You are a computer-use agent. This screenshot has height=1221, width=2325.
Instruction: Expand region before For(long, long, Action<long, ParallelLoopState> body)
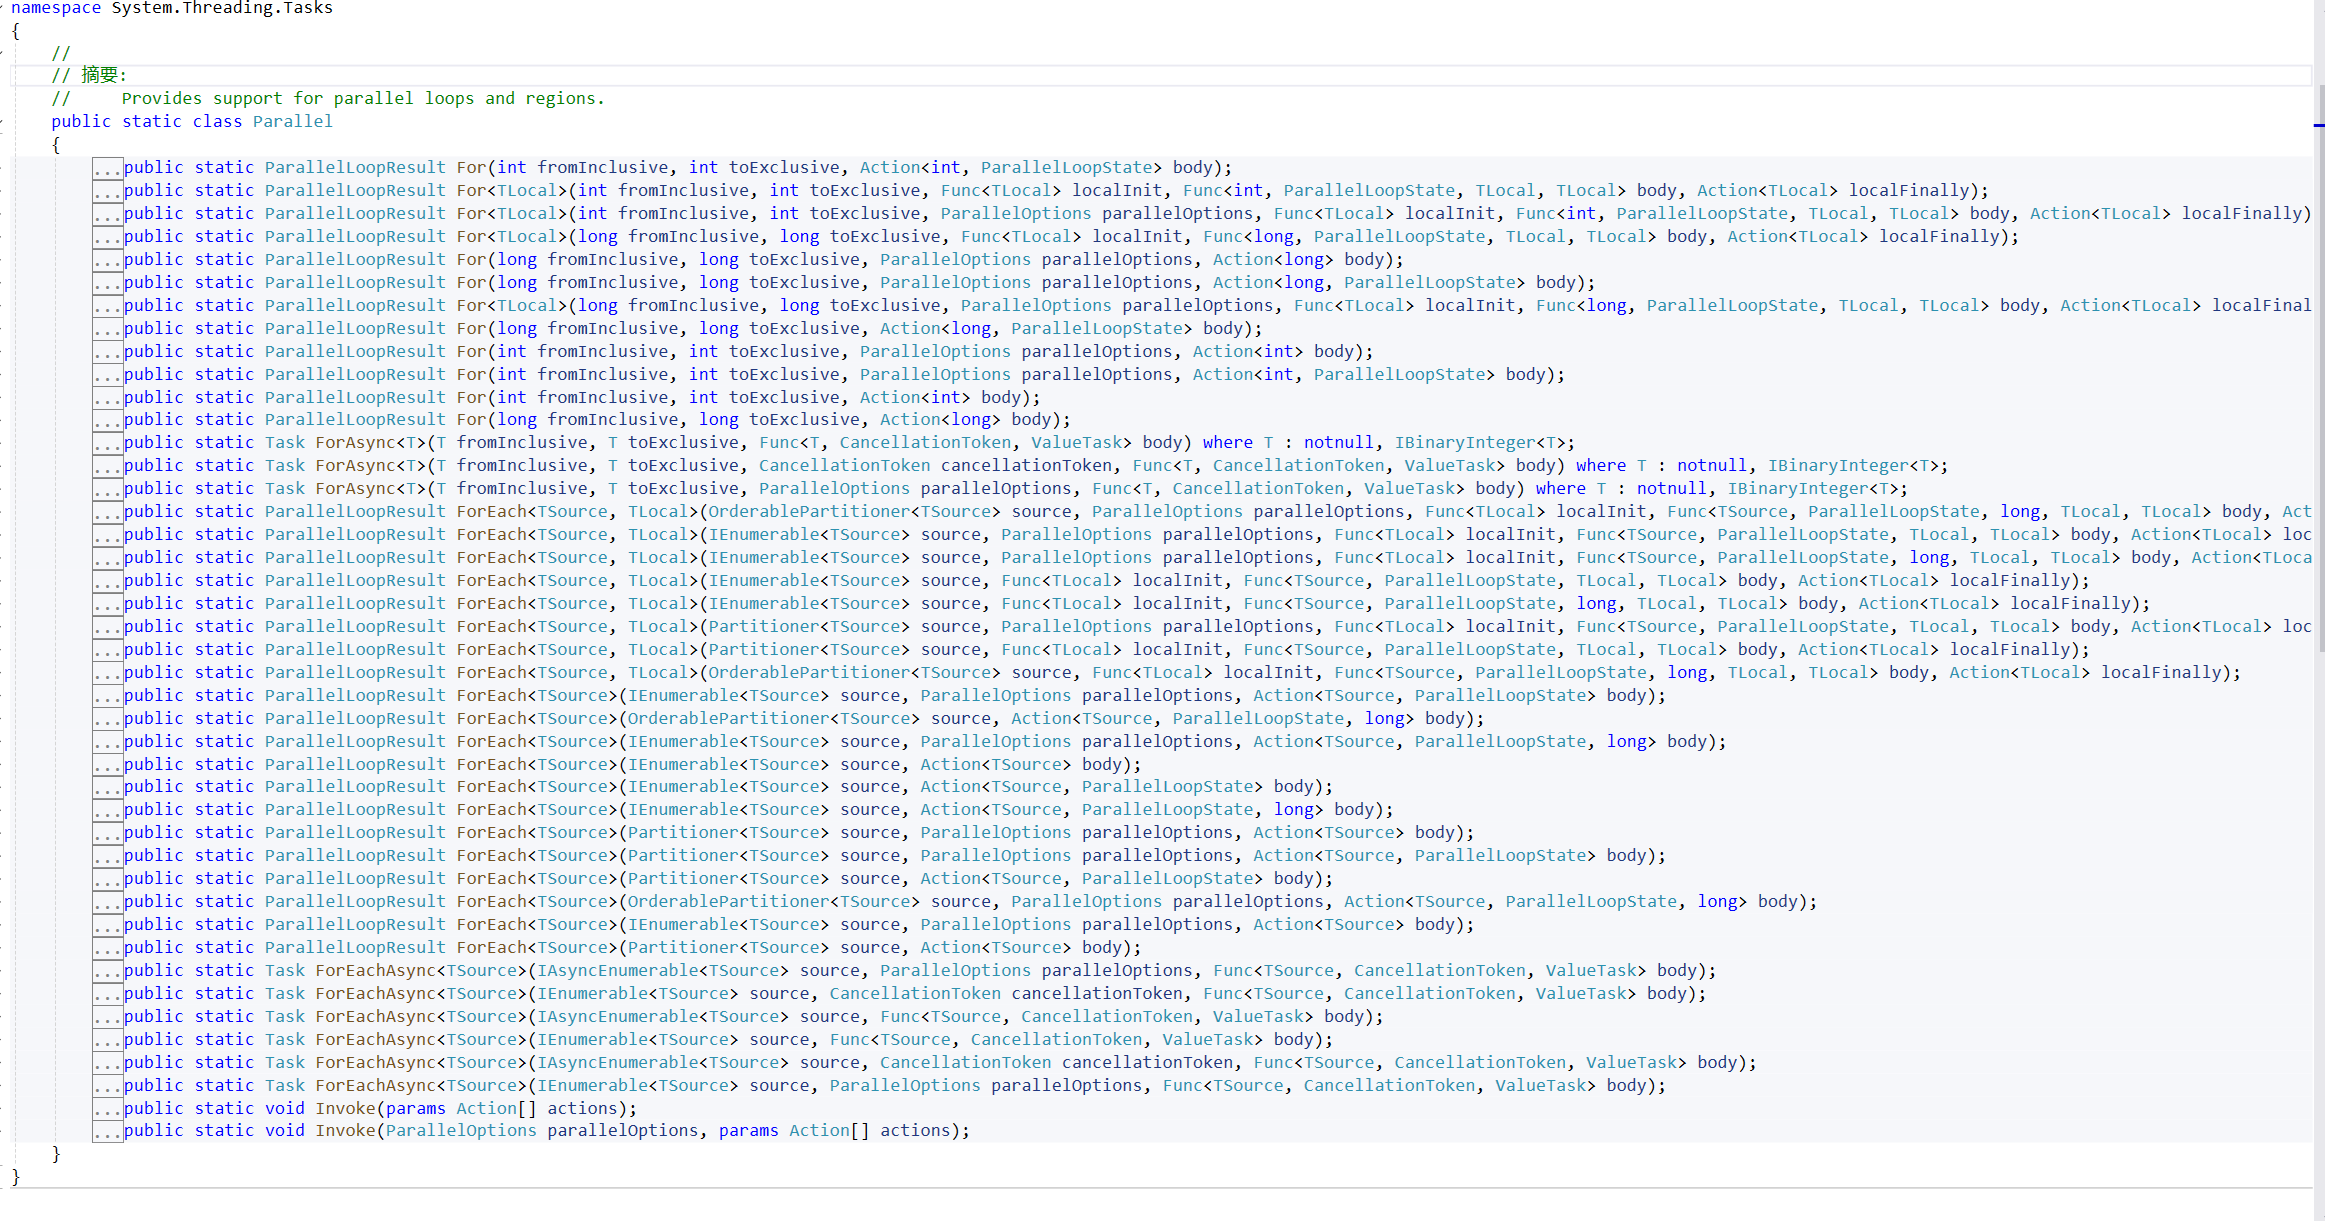[x=108, y=329]
